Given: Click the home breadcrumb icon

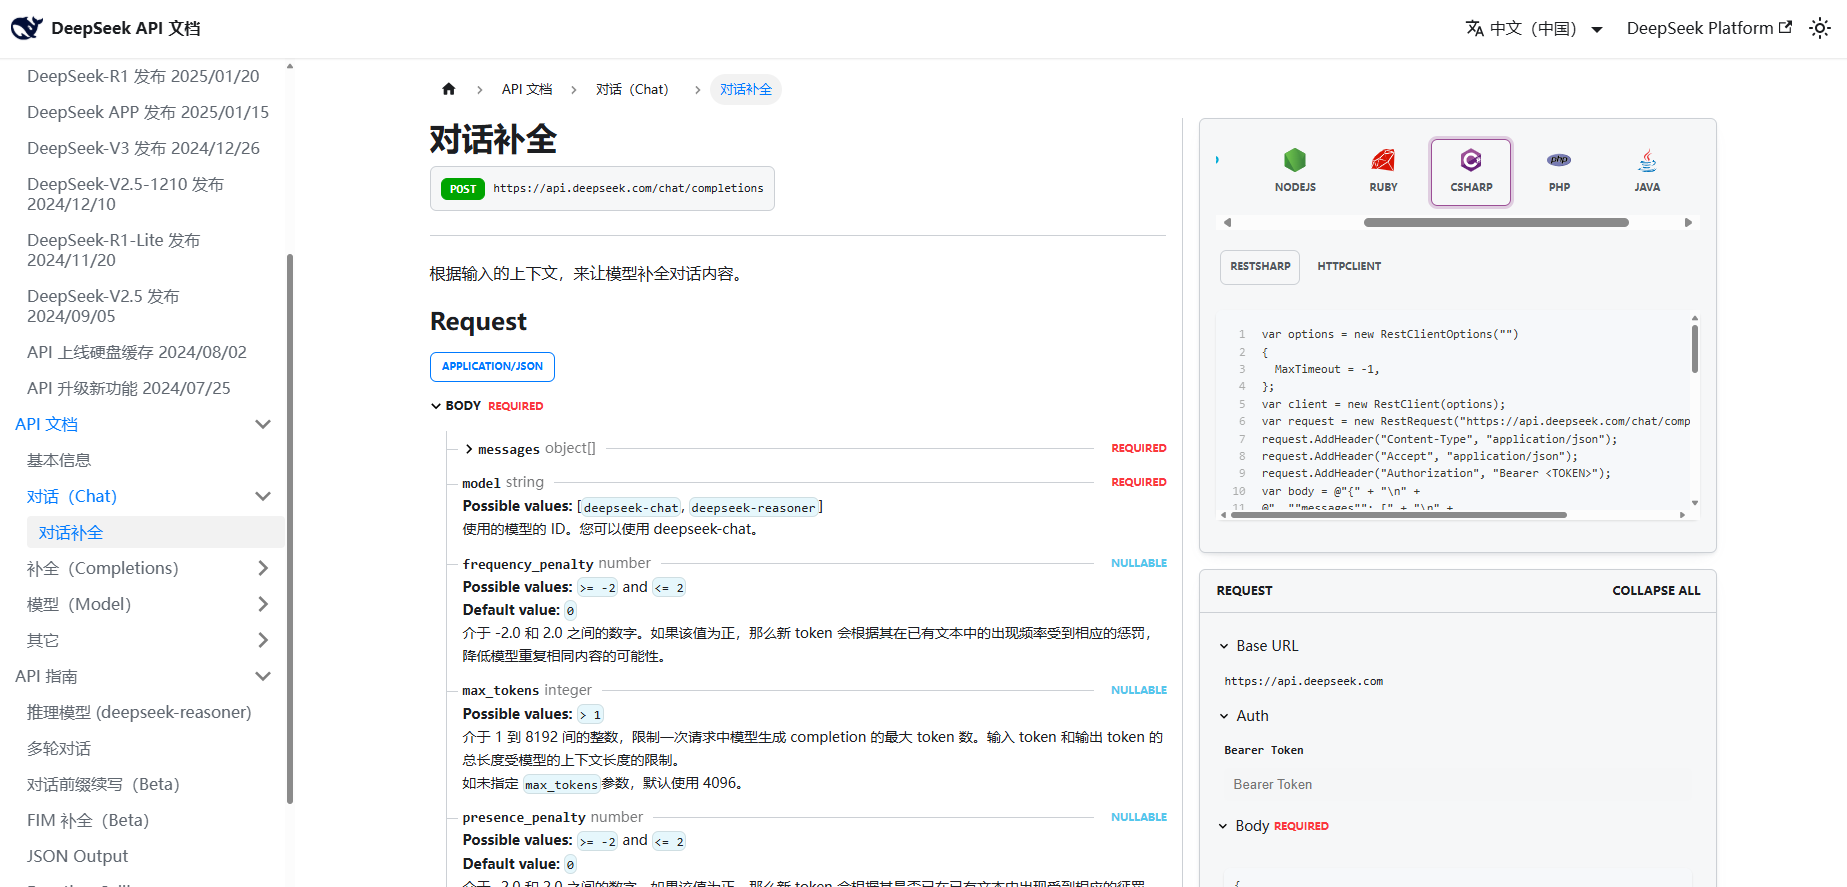Looking at the screenshot, I should pos(449,89).
